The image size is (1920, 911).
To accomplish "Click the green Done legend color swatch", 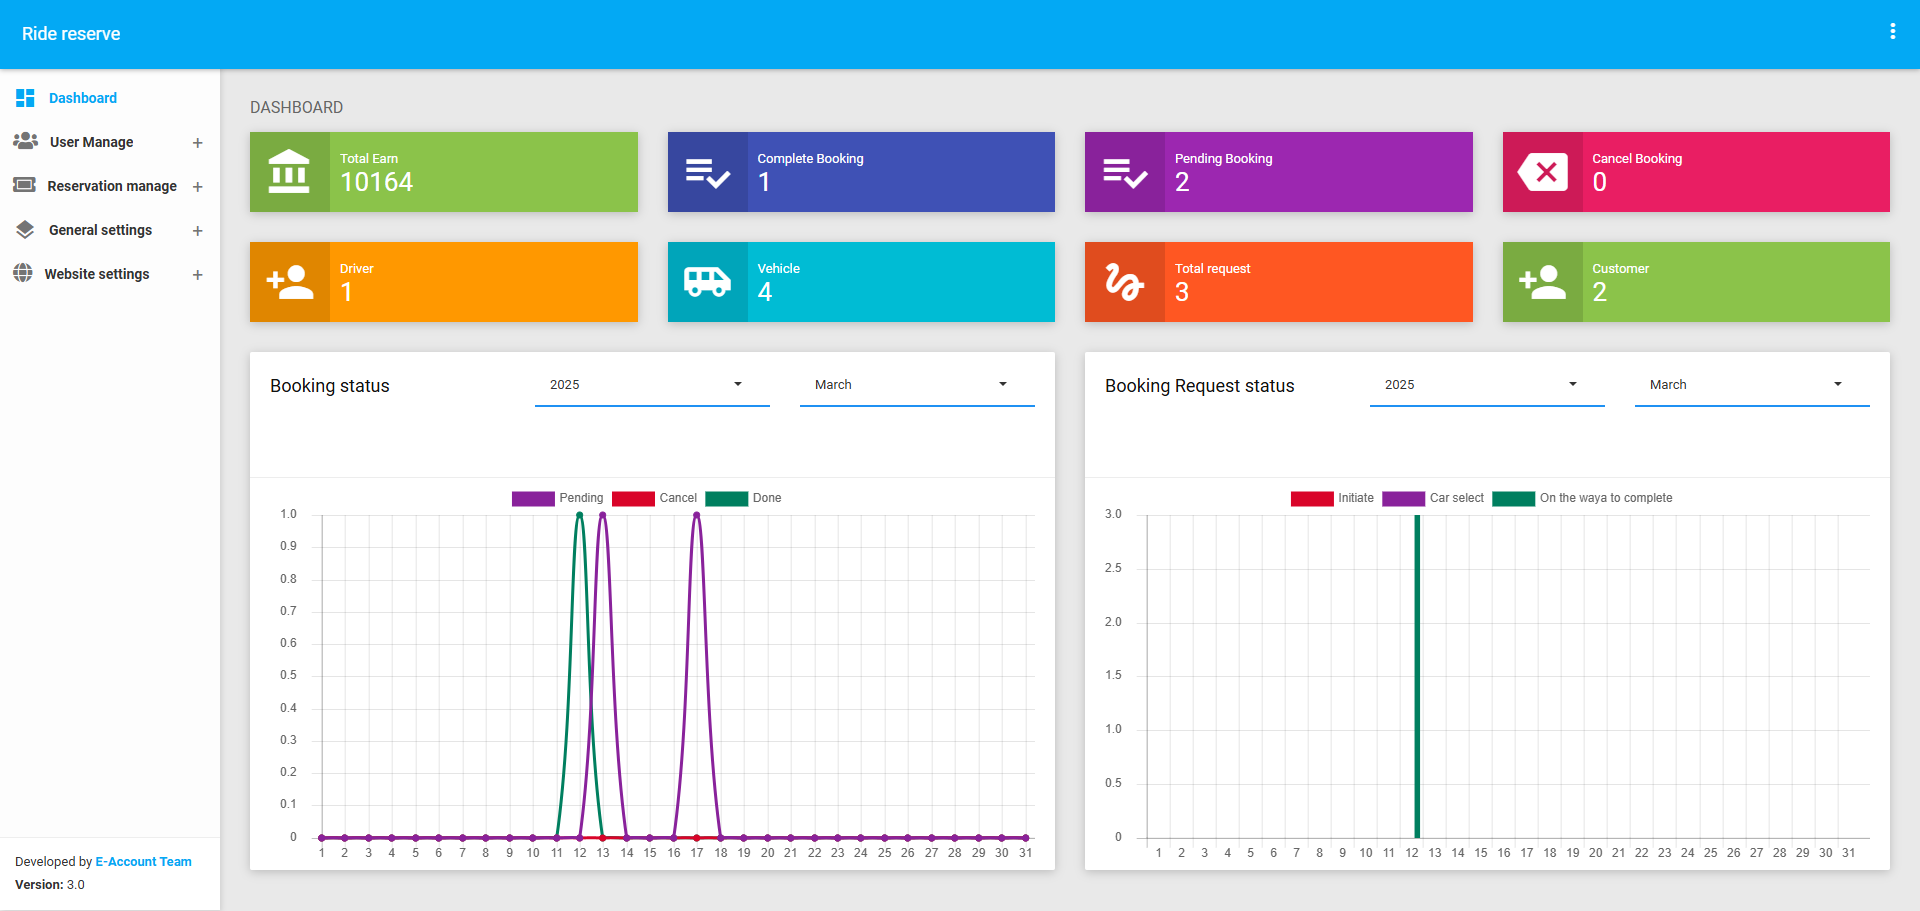I will click(x=726, y=498).
